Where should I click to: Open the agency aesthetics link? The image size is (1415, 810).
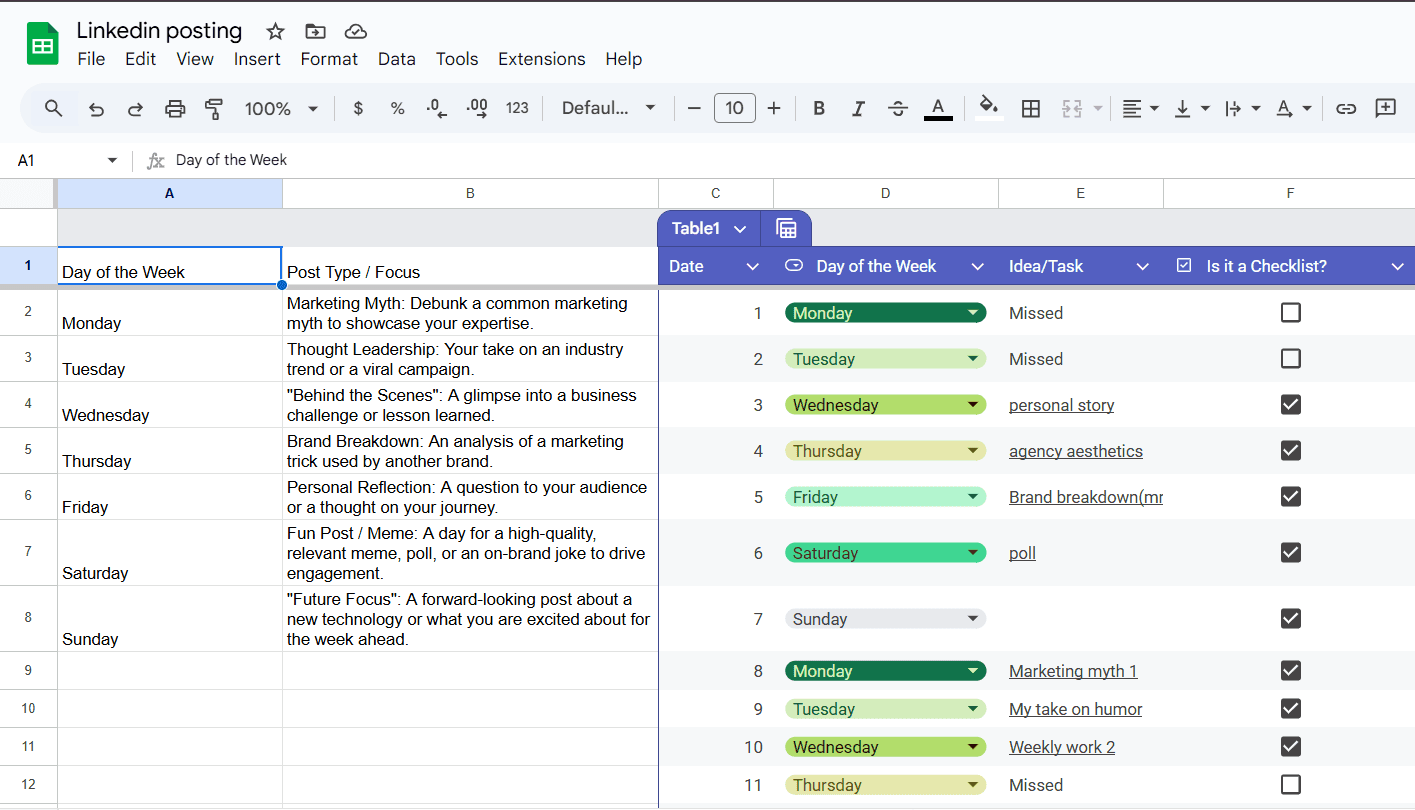(x=1076, y=451)
